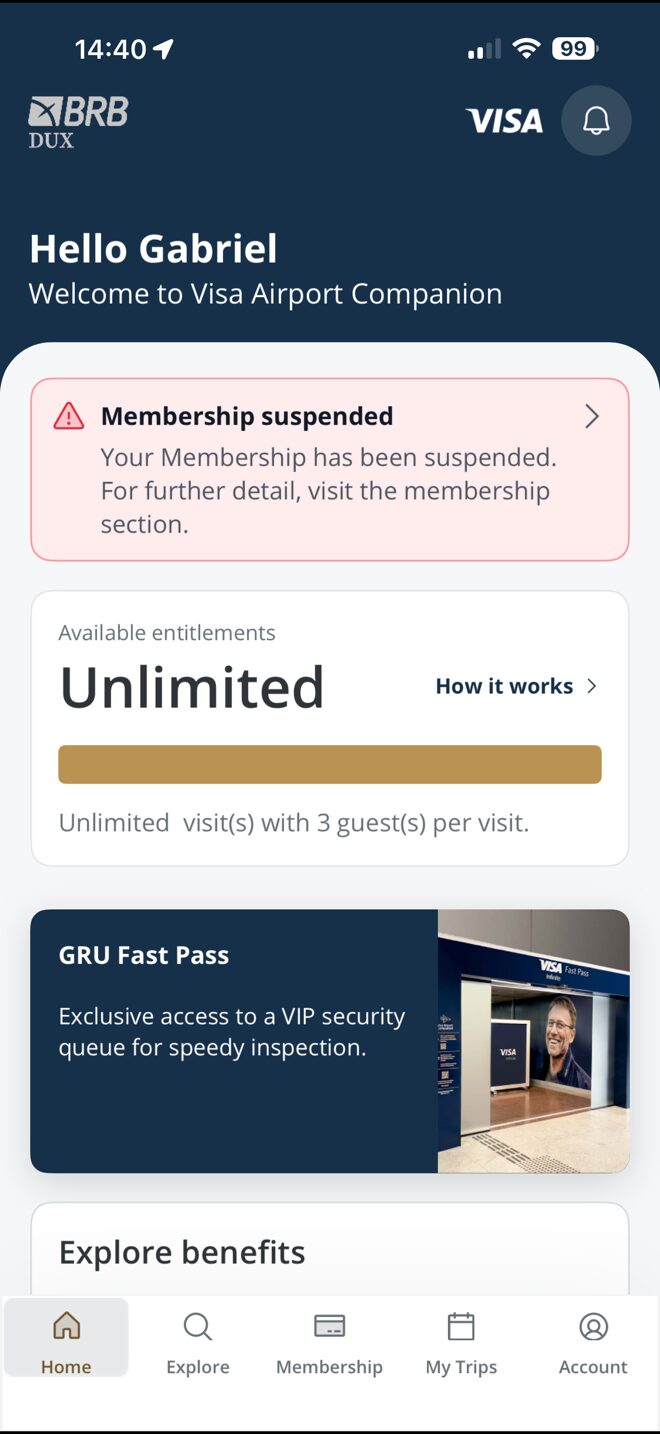The image size is (660, 1434).
Task: Tap the Membership card icon
Action: coord(329,1326)
